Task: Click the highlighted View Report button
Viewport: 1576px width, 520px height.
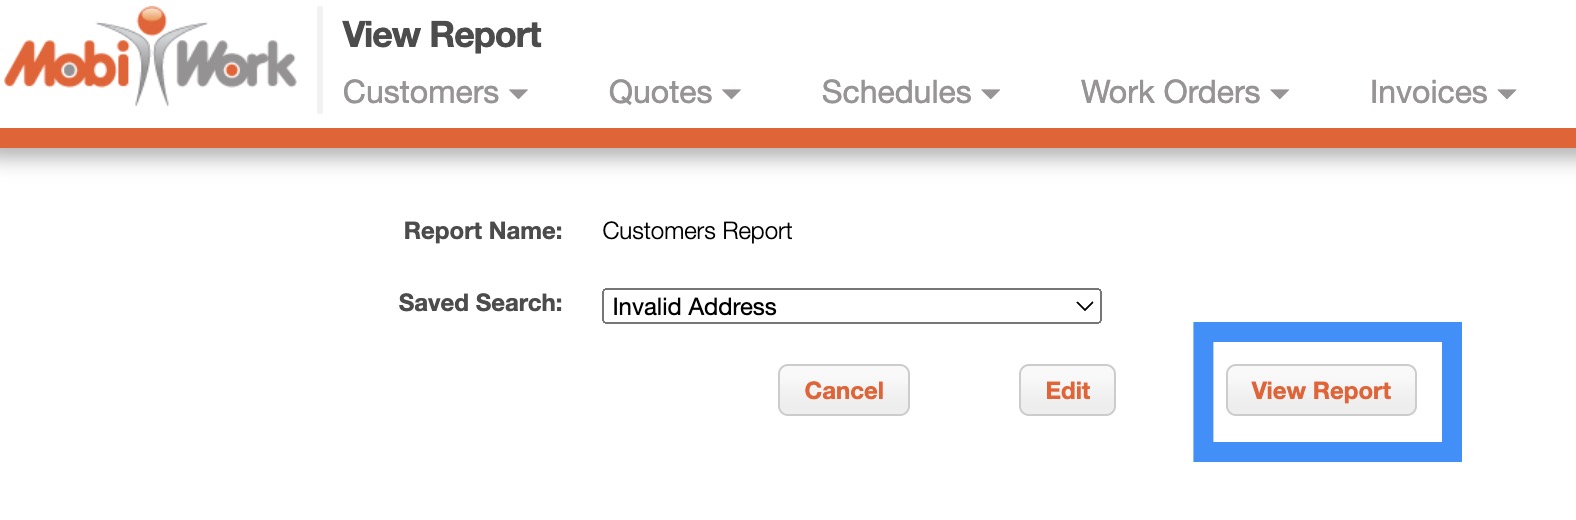Action: pyautogui.click(x=1321, y=390)
